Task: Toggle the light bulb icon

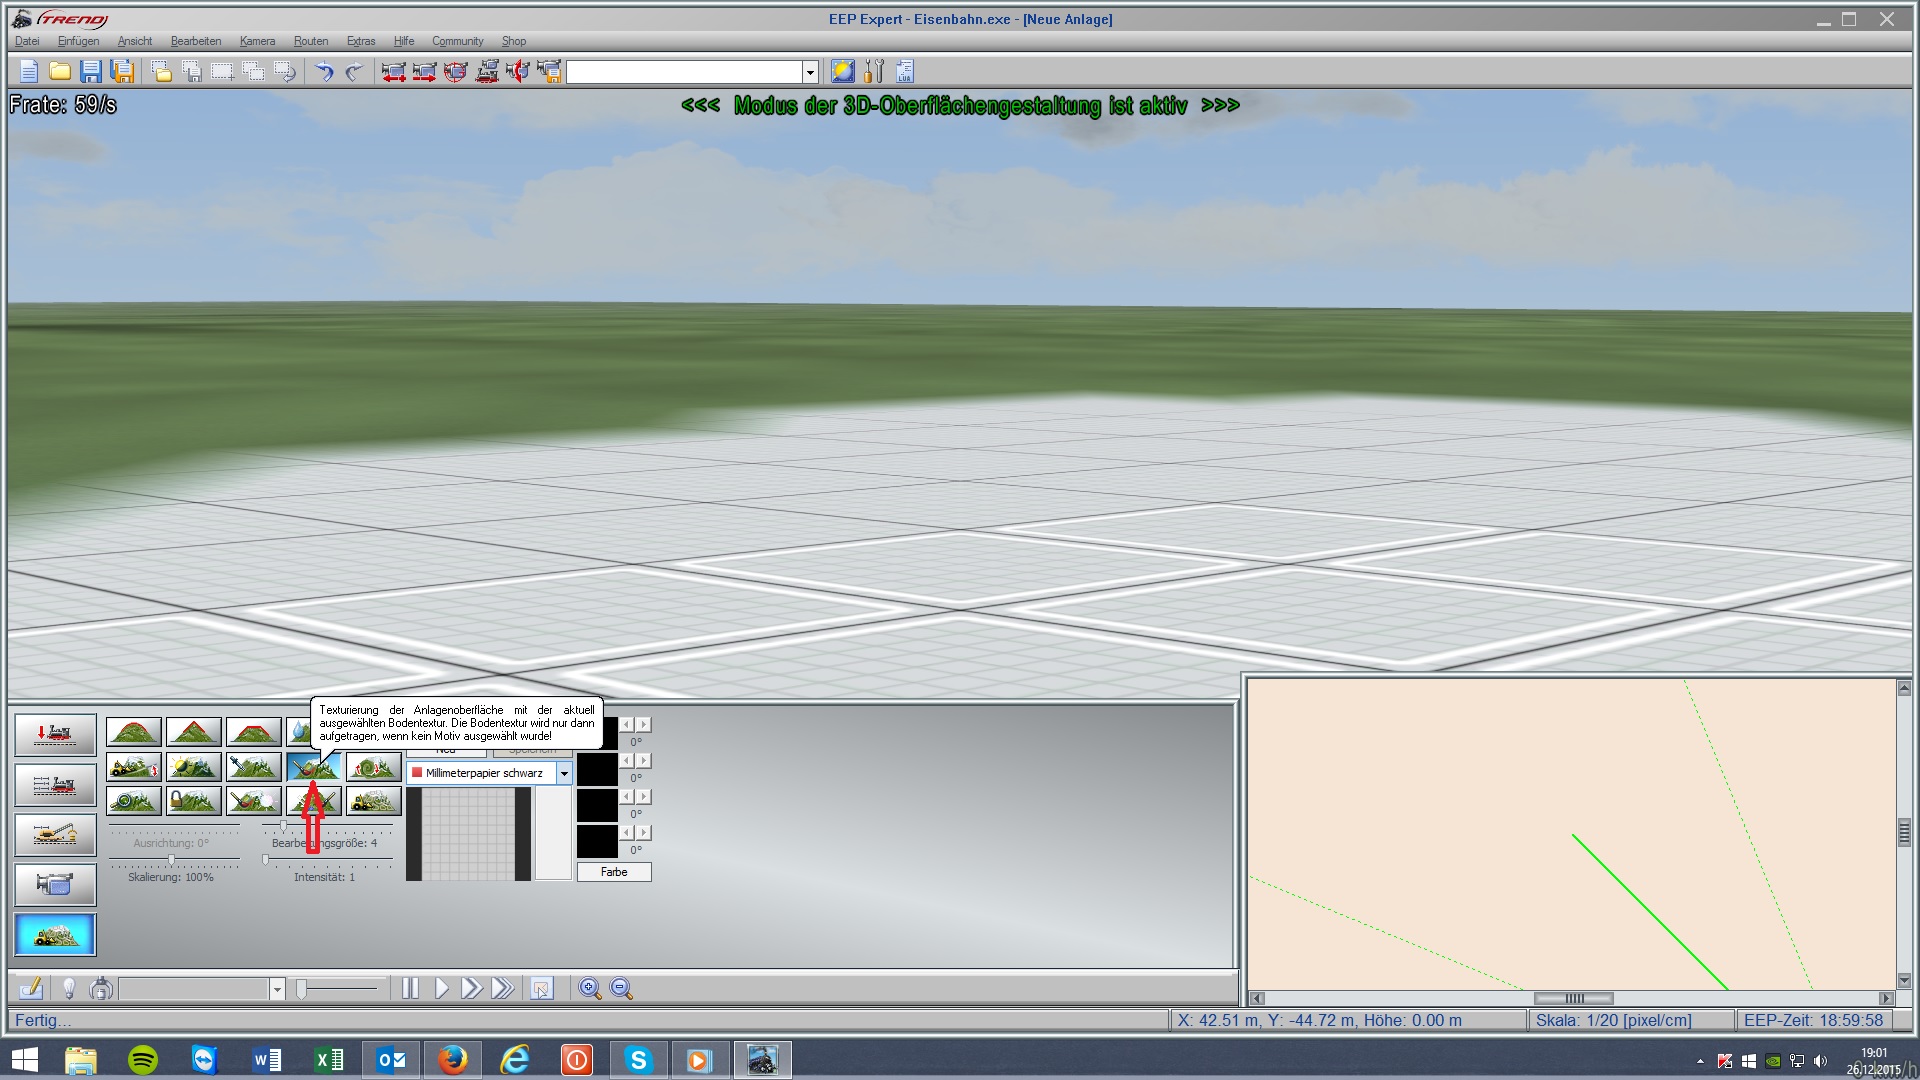Action: coord(69,989)
